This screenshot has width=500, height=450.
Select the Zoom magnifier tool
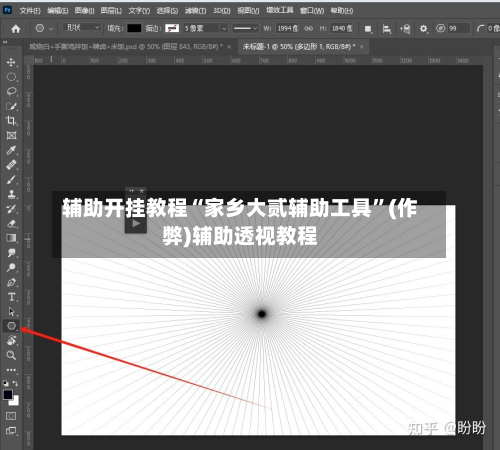[x=11, y=355]
